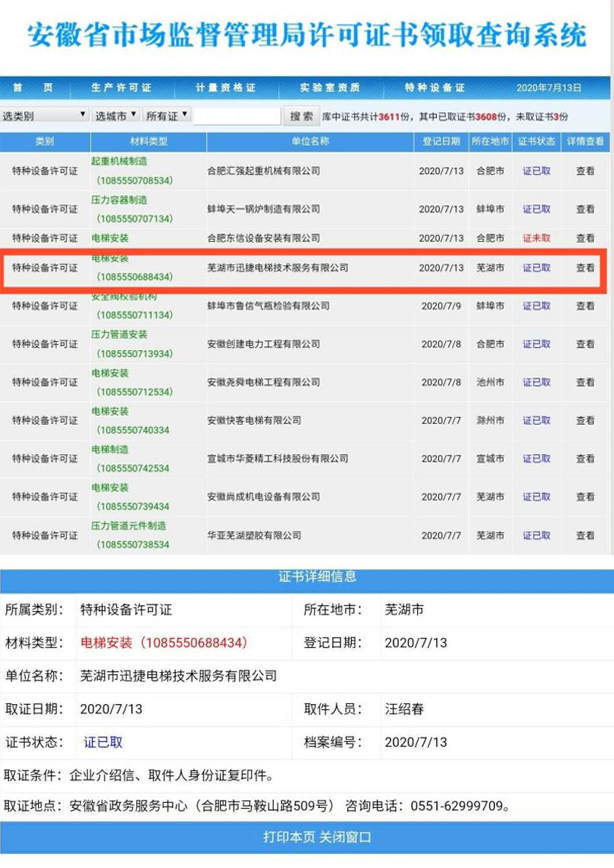Click the 搜索 button
This screenshot has width=614, height=868.
tap(302, 116)
